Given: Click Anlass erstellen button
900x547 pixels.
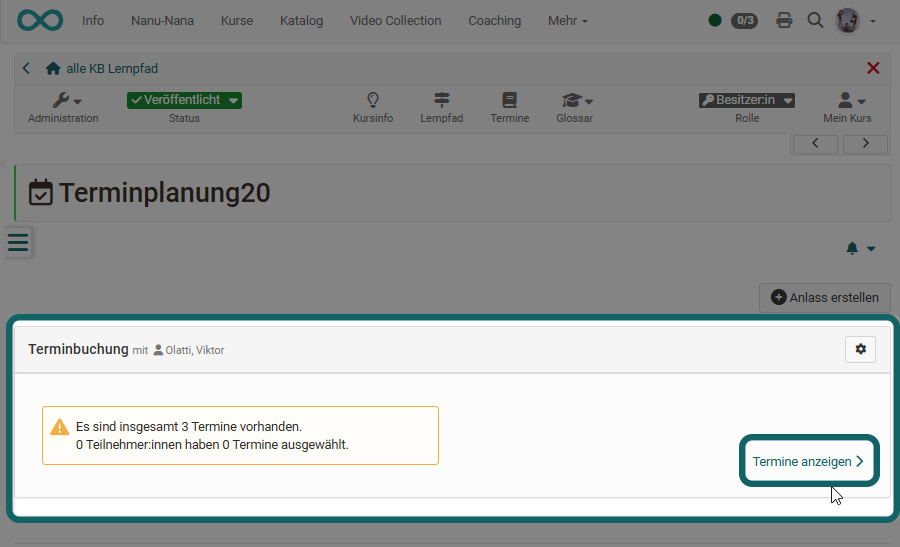Looking at the screenshot, I should [x=825, y=297].
